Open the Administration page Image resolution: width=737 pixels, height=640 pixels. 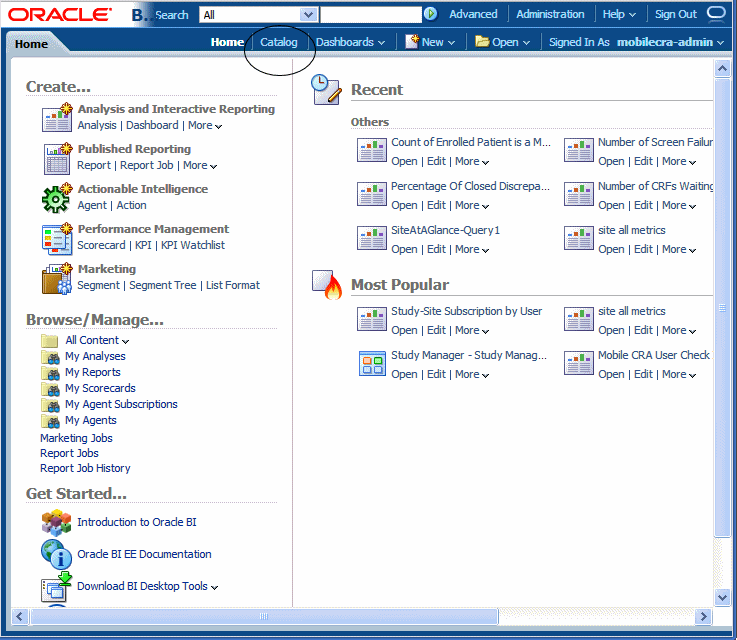tap(550, 14)
